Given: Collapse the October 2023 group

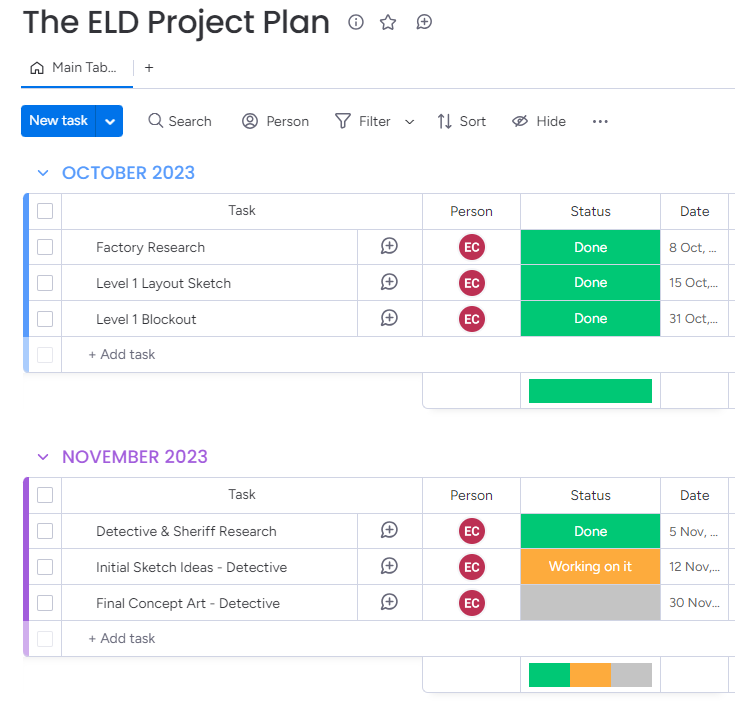Looking at the screenshot, I should (43, 173).
